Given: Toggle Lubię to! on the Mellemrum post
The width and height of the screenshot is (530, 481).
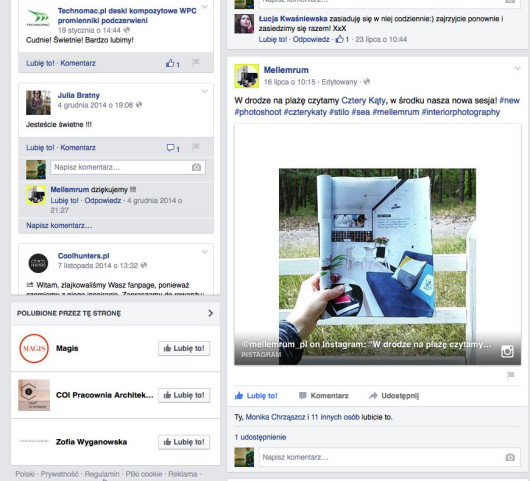Looking at the screenshot, I should [256, 395].
